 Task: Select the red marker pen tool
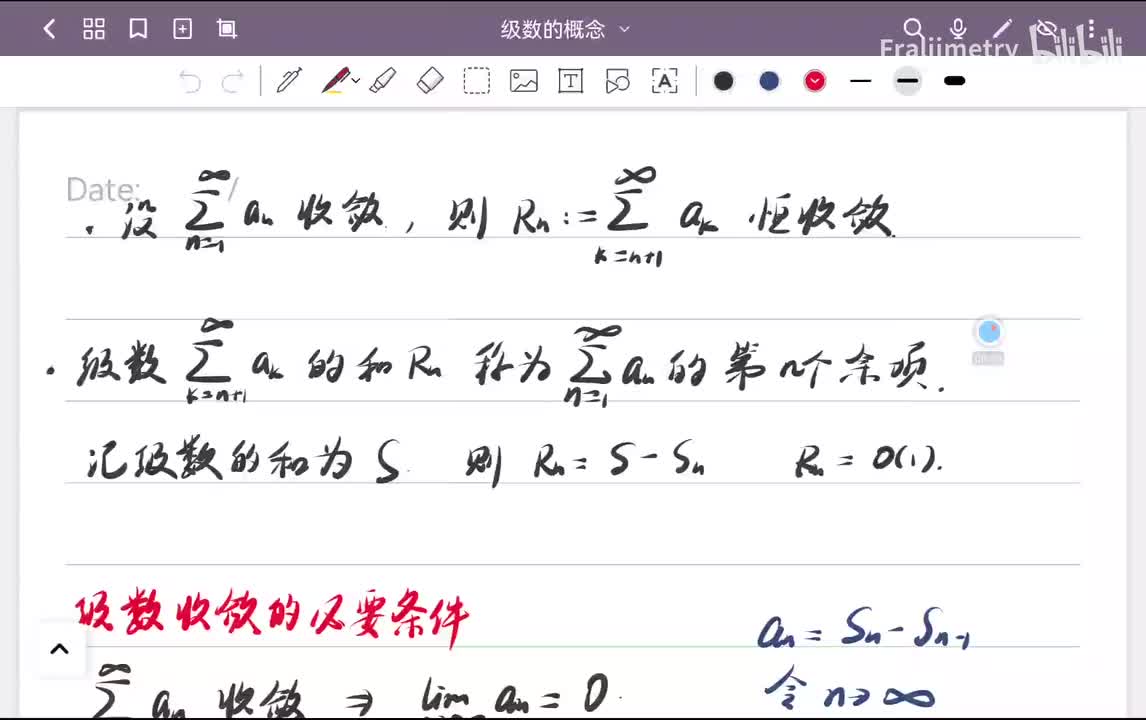coord(335,80)
